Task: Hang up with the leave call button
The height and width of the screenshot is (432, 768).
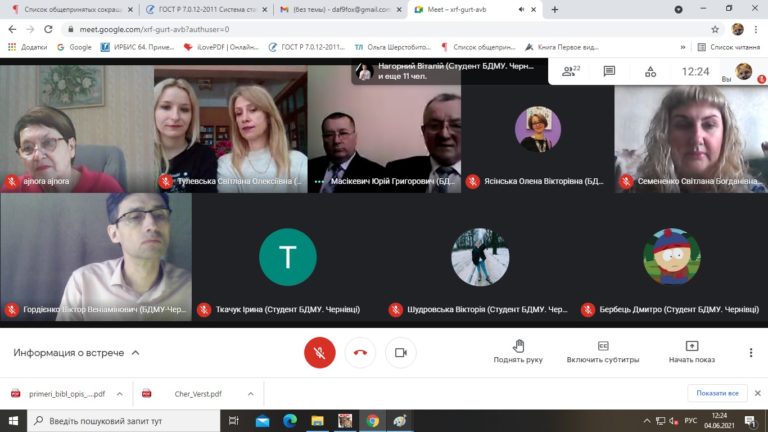Action: (x=360, y=353)
